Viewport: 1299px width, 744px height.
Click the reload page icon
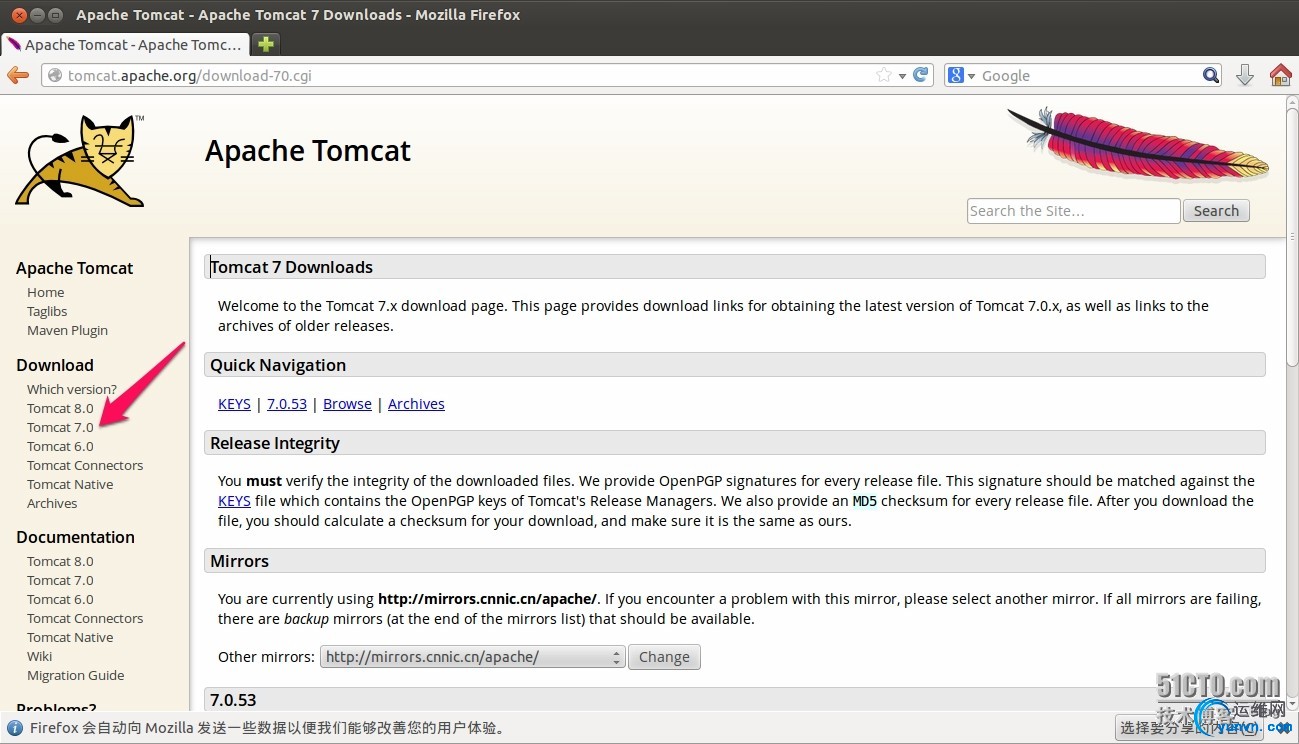click(922, 75)
